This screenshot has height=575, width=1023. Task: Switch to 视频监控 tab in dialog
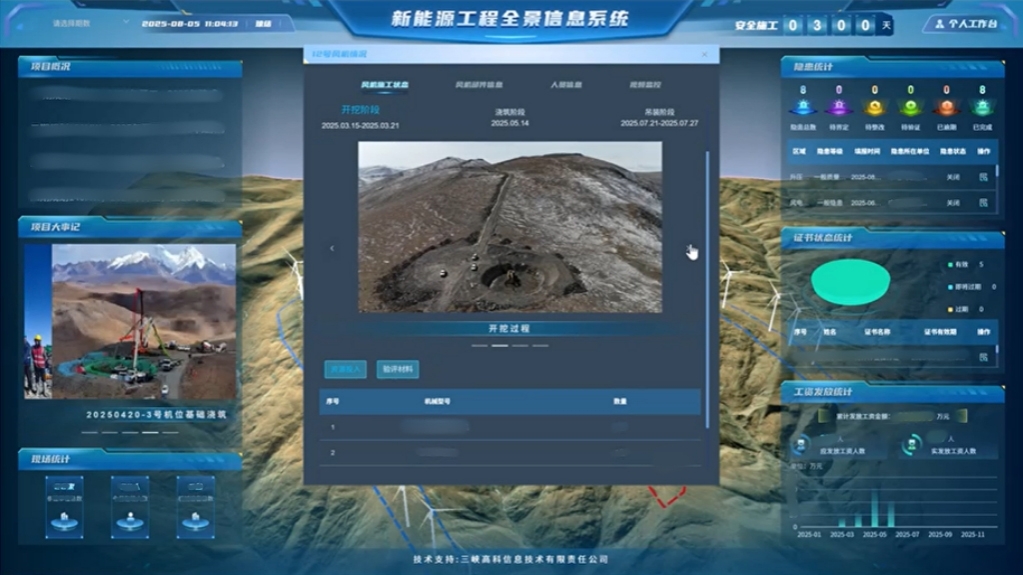[x=645, y=85]
